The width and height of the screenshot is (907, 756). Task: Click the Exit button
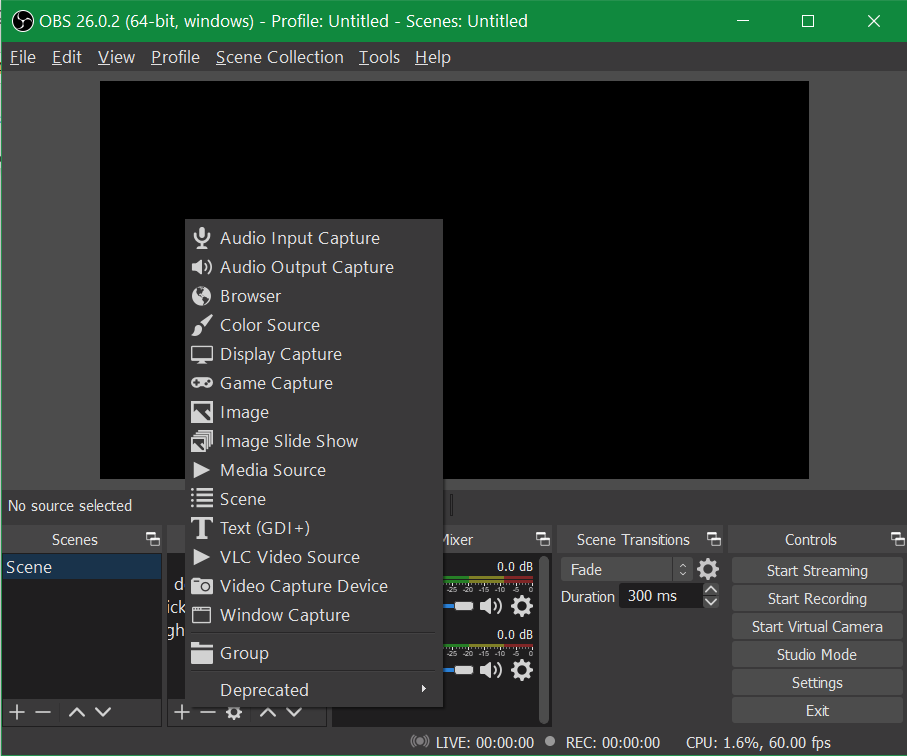[817, 710]
